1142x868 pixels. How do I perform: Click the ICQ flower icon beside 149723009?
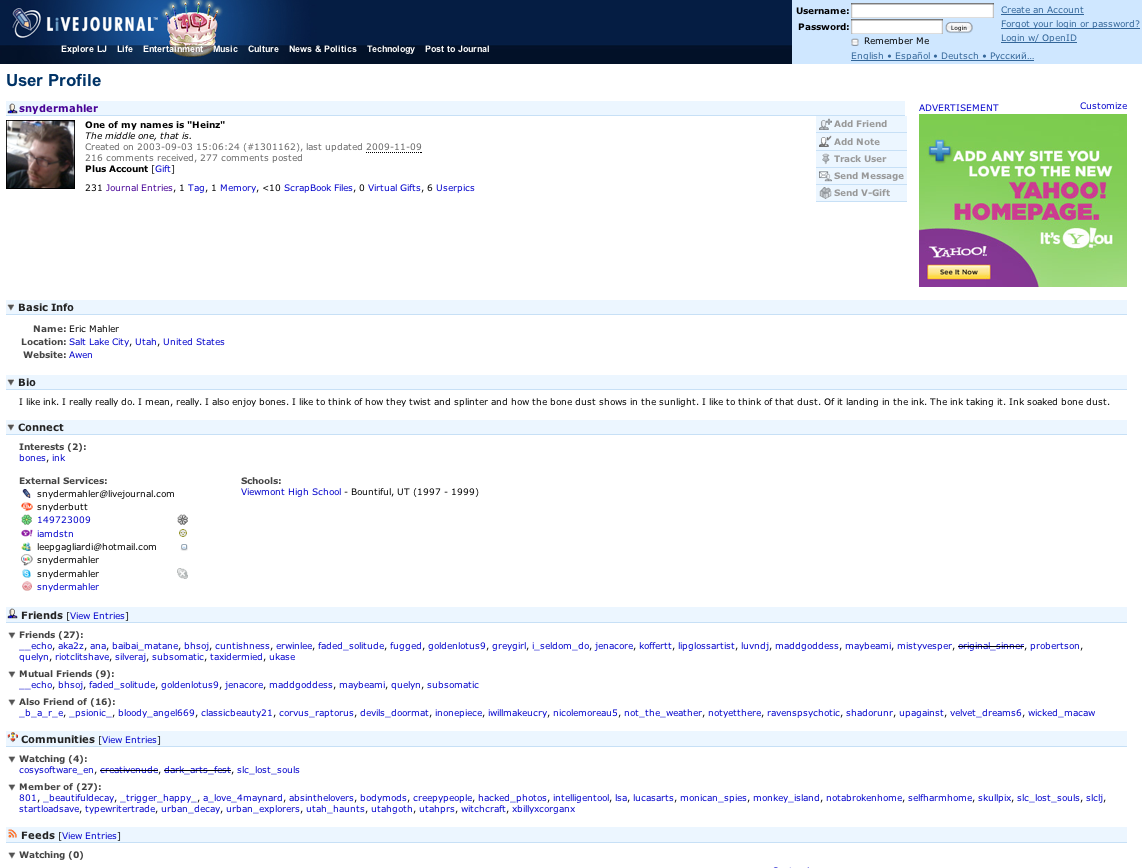tap(26, 520)
